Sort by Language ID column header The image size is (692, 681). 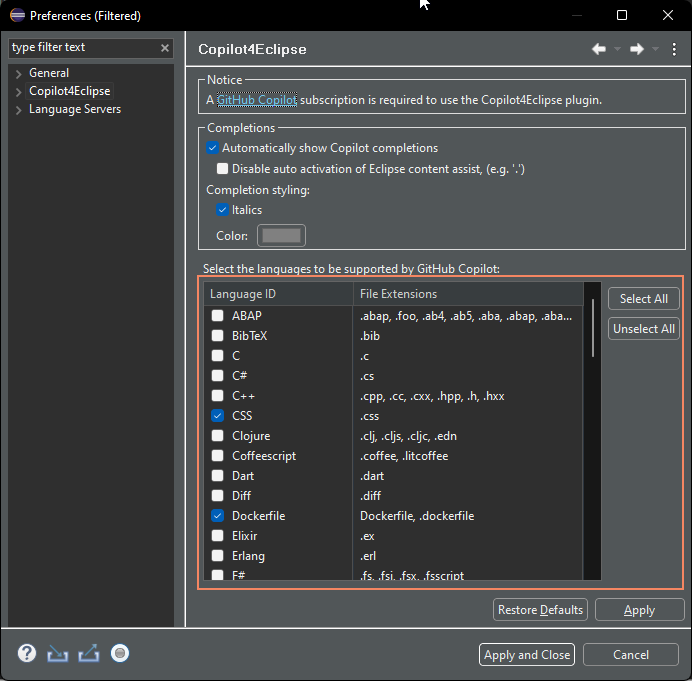pyautogui.click(x=278, y=294)
